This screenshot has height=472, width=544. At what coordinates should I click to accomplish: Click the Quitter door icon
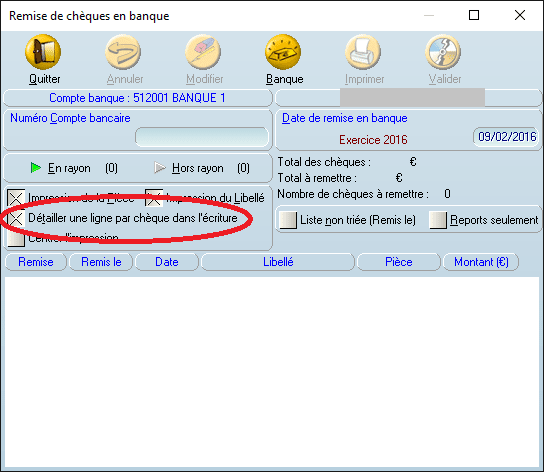(x=43, y=52)
